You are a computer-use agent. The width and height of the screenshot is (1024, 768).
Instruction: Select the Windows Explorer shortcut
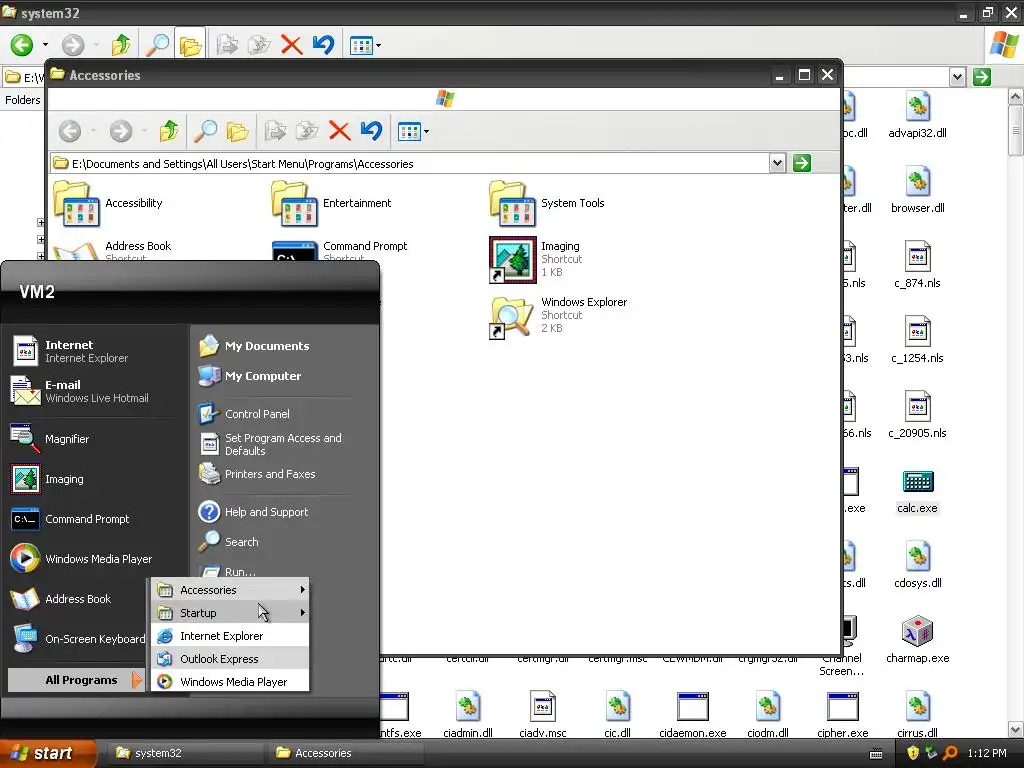(558, 315)
